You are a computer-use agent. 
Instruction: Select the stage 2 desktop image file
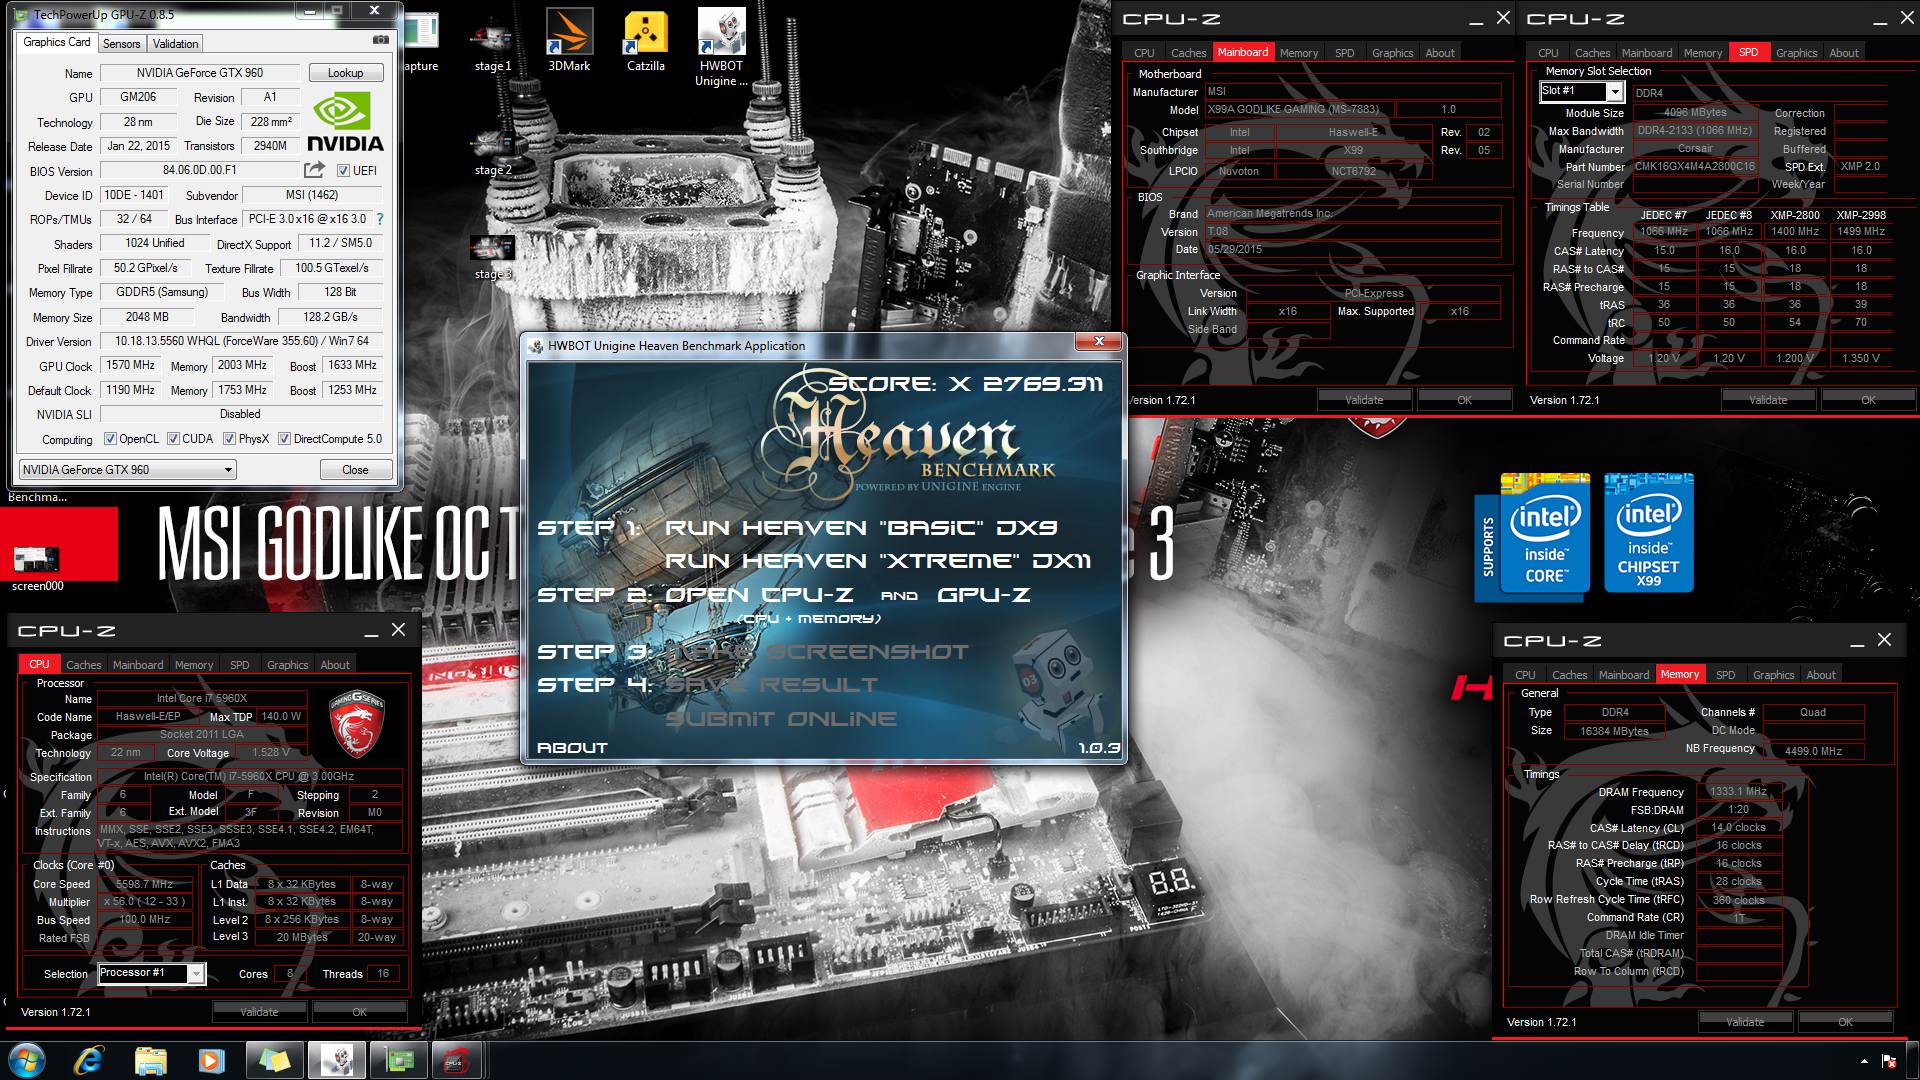tap(492, 152)
